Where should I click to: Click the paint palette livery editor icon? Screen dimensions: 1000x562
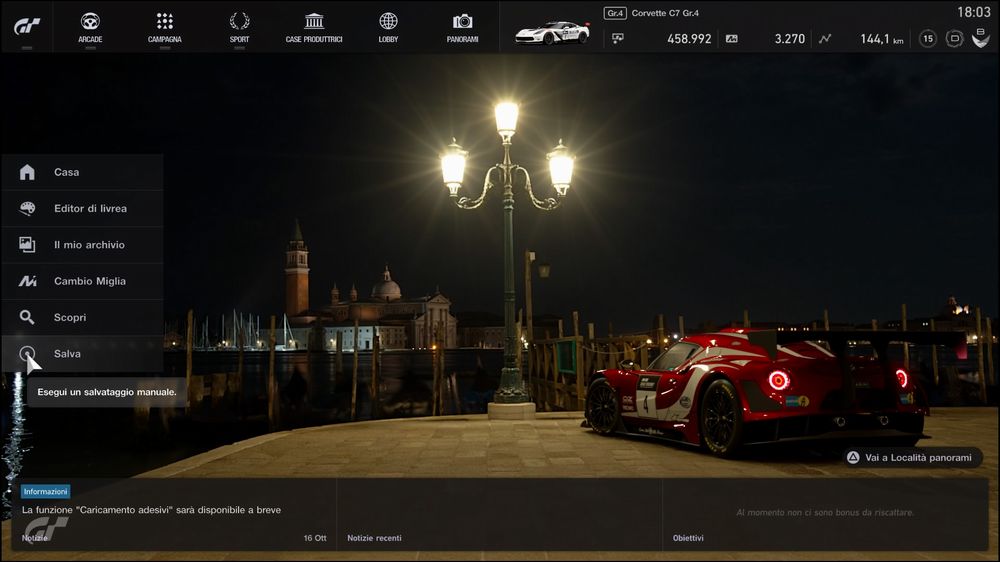27,209
